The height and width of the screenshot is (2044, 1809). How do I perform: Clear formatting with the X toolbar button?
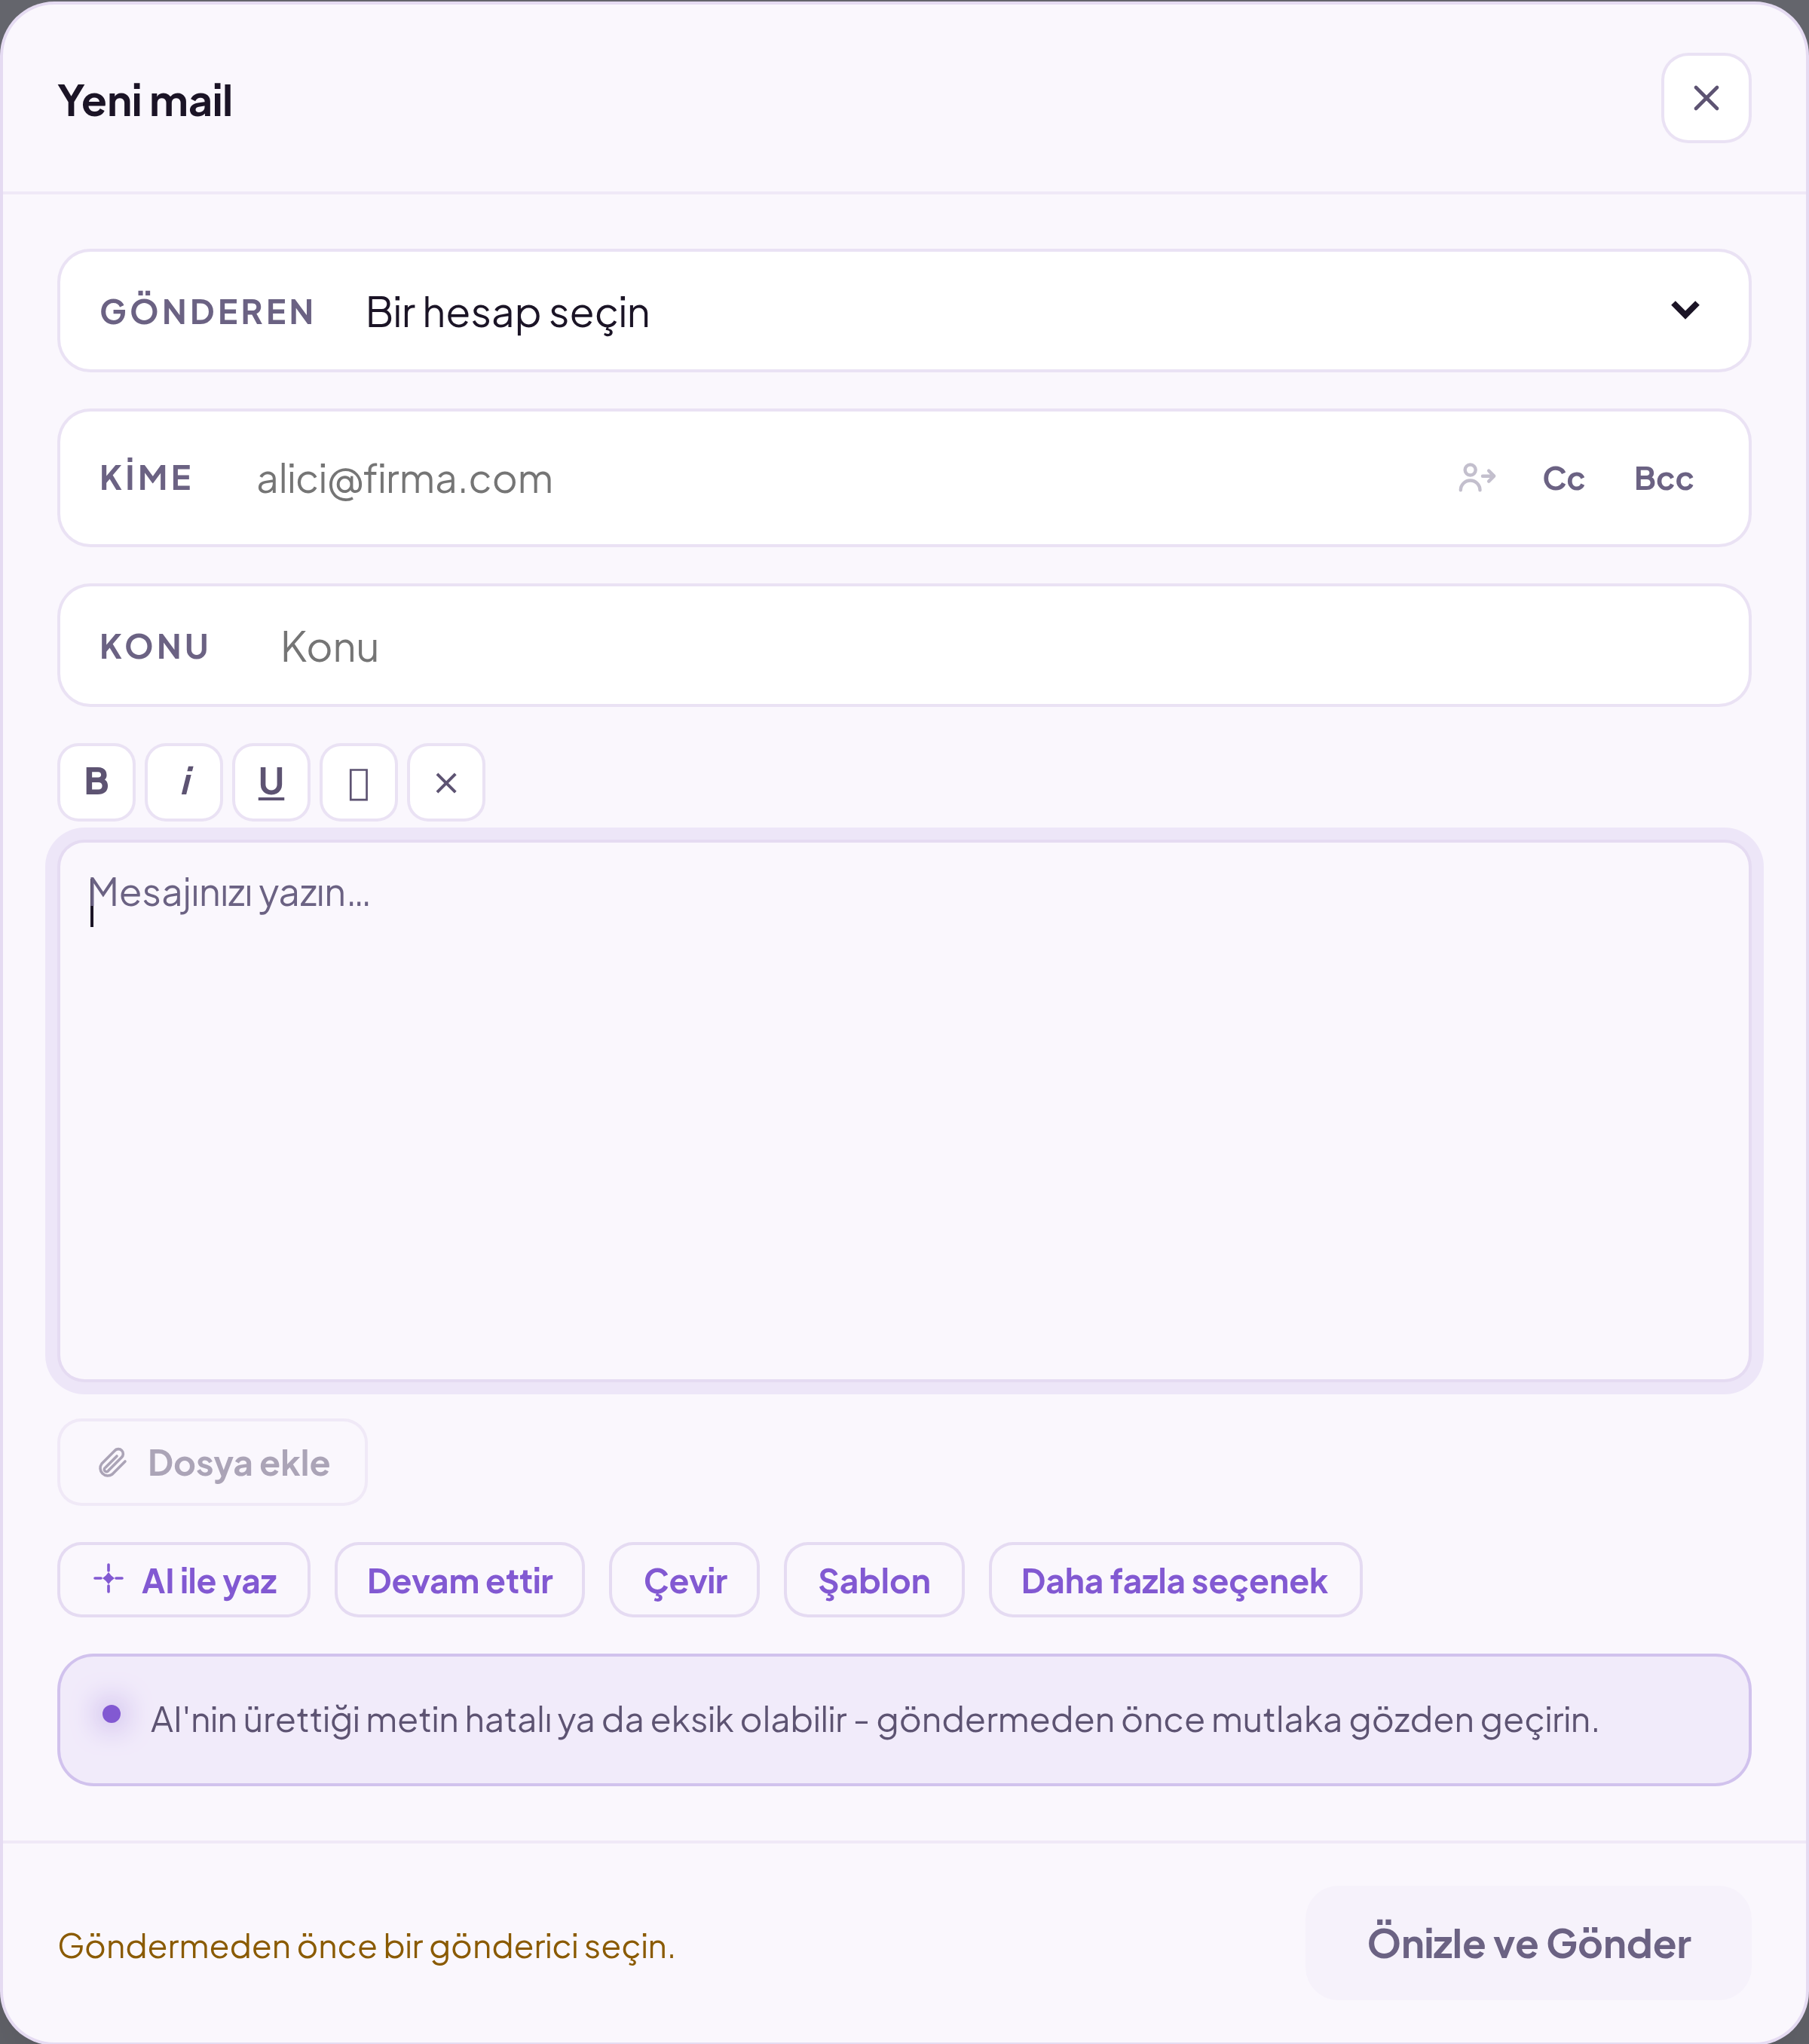pos(446,782)
